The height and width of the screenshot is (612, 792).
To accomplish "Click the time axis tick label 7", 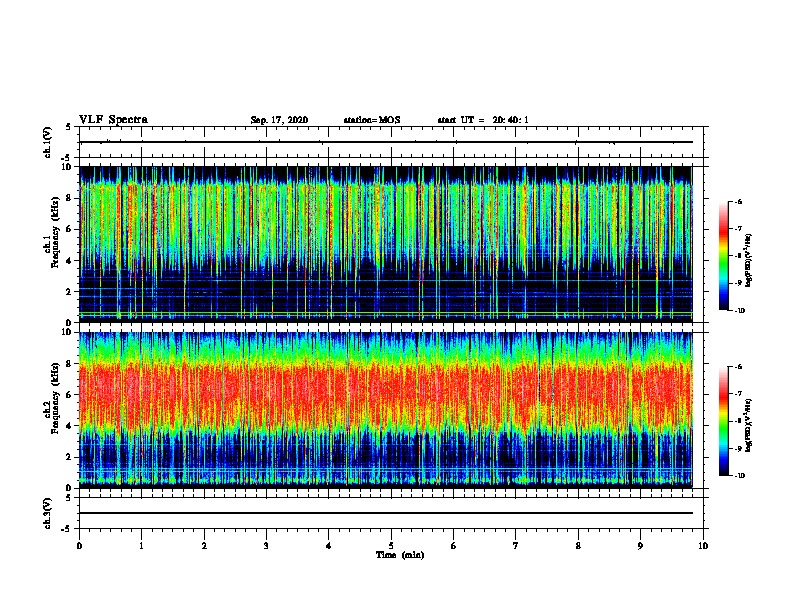I will point(516,546).
